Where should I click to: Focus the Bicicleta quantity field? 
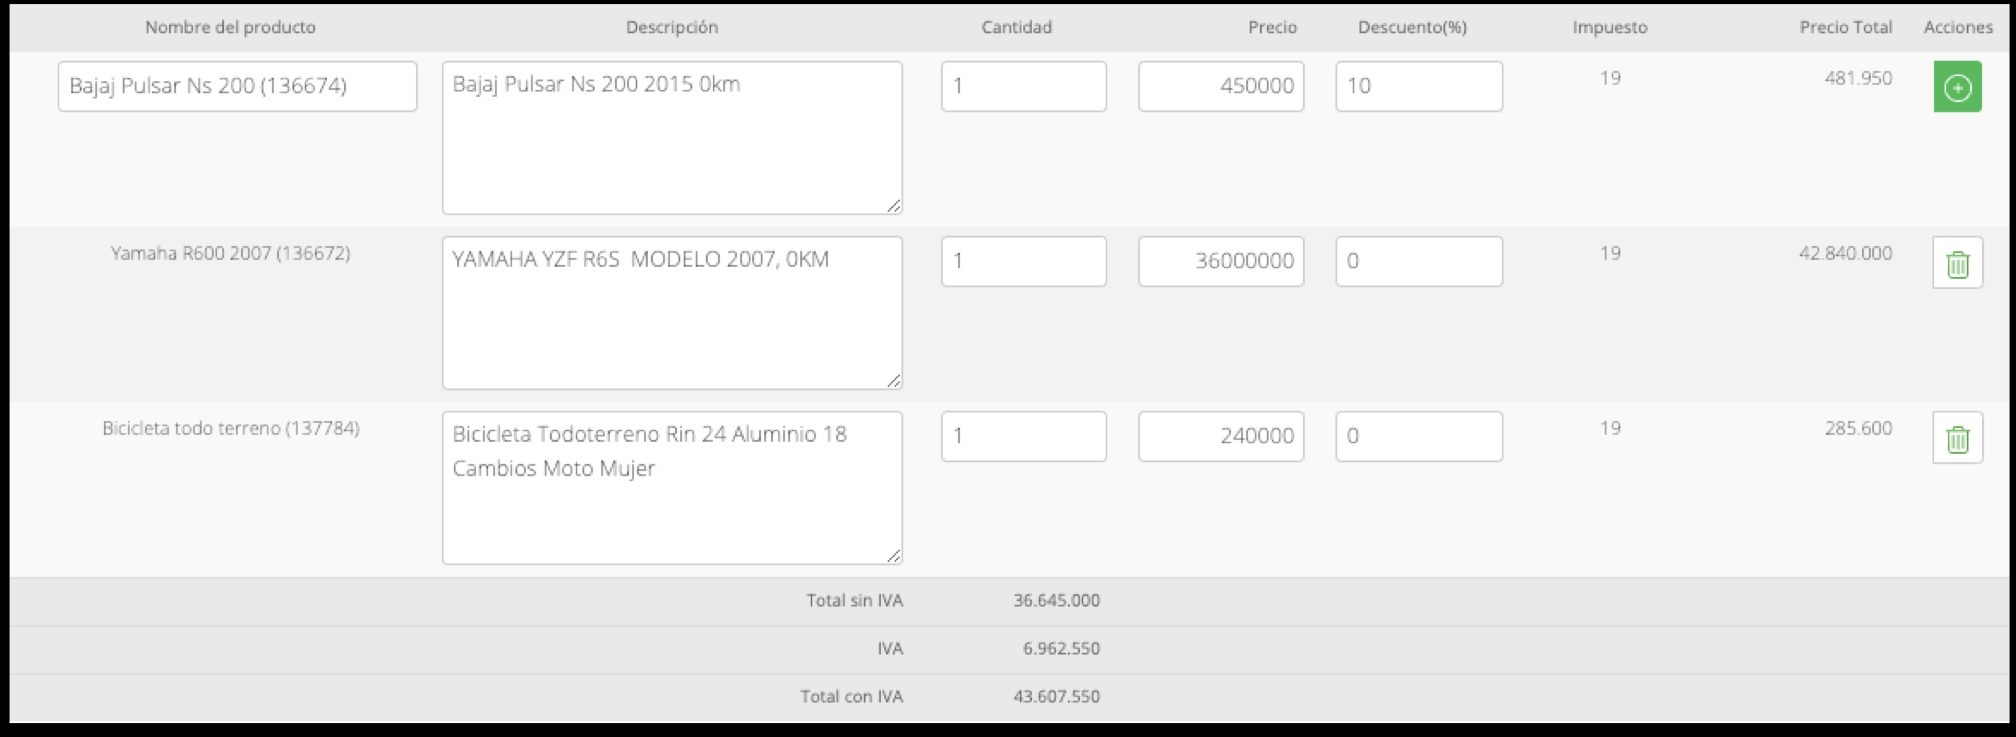pos(1023,436)
